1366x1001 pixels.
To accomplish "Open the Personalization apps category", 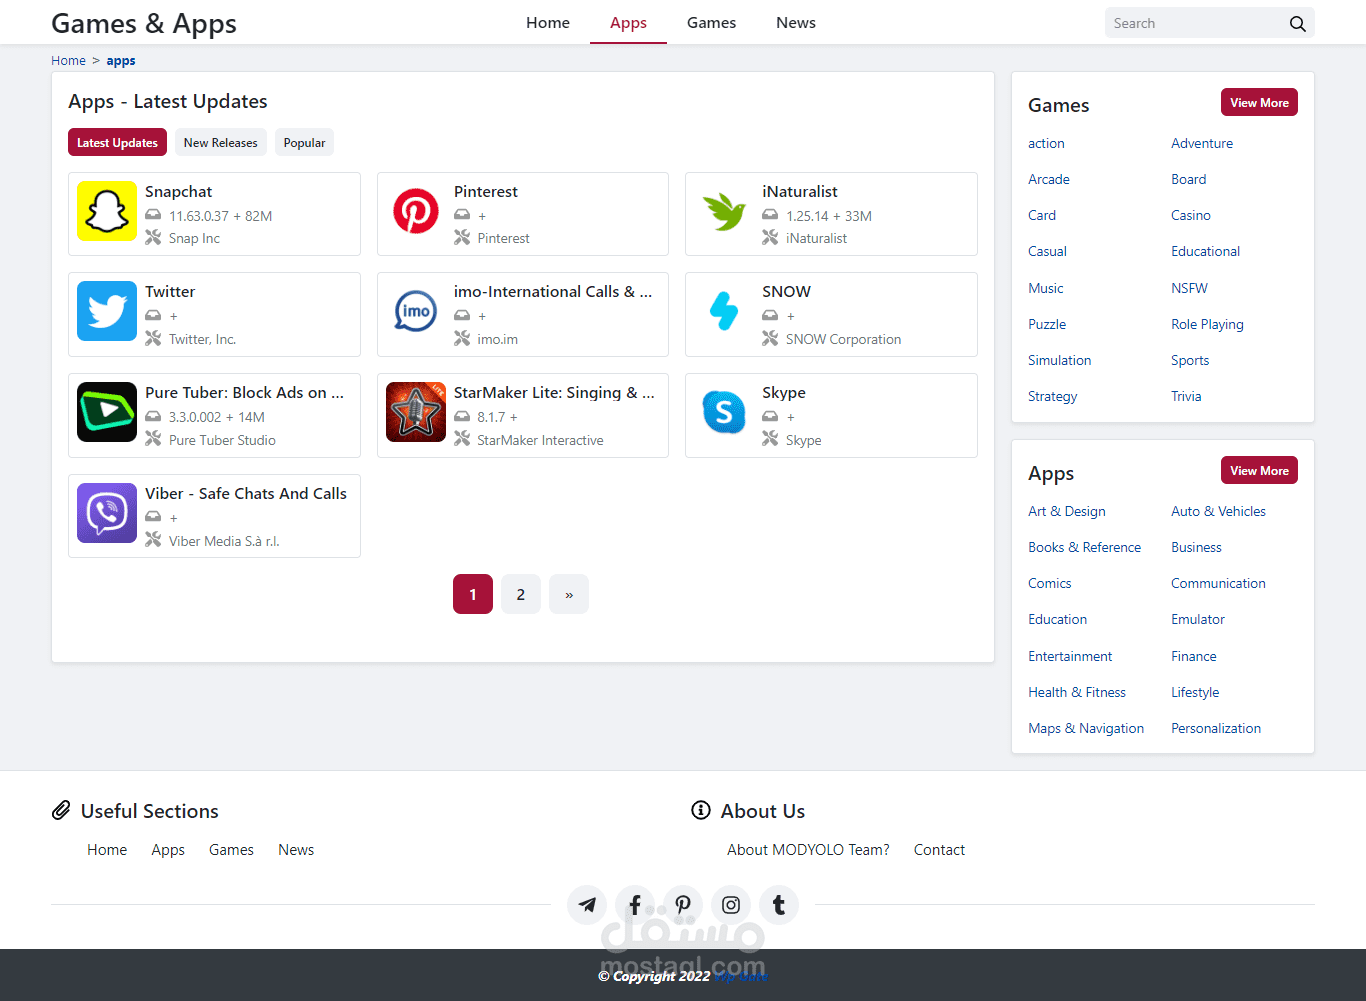I will 1216,728.
